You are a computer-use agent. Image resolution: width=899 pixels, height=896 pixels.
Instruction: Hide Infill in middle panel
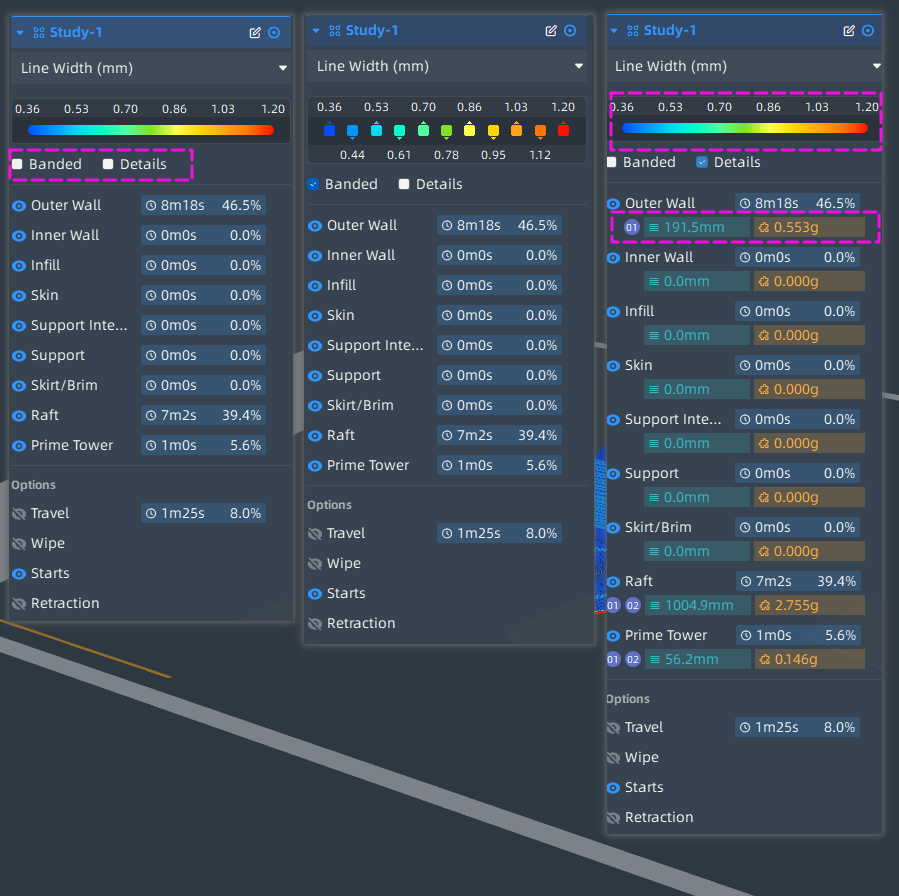pyautogui.click(x=315, y=286)
